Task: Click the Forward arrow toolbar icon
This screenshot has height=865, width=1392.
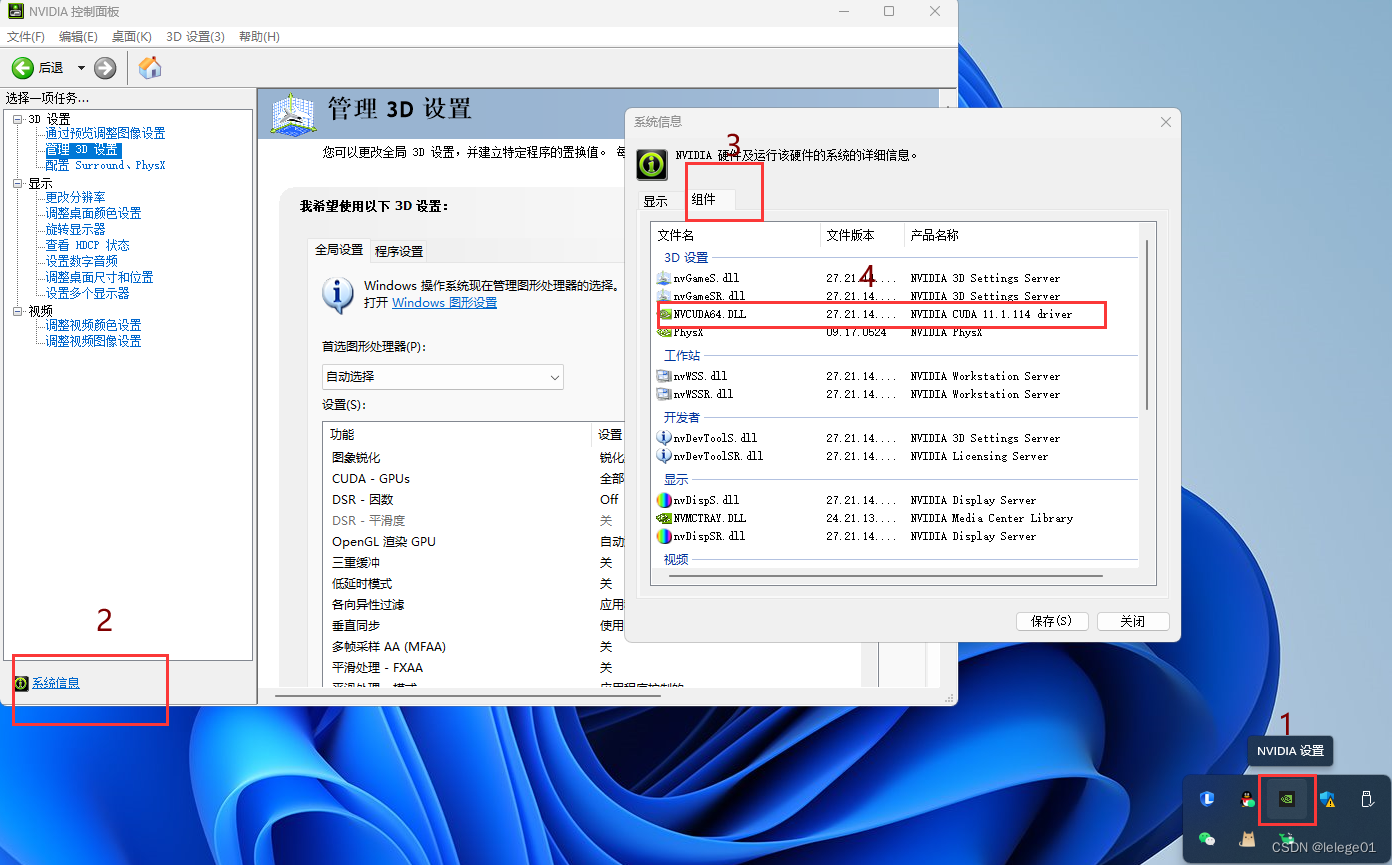Action: point(105,68)
